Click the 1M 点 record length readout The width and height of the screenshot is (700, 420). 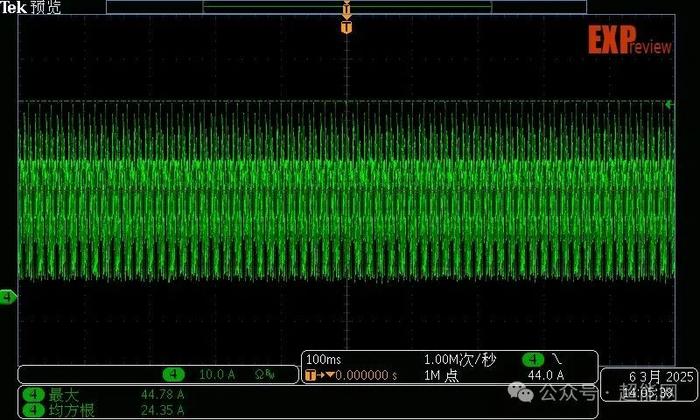pos(441,375)
